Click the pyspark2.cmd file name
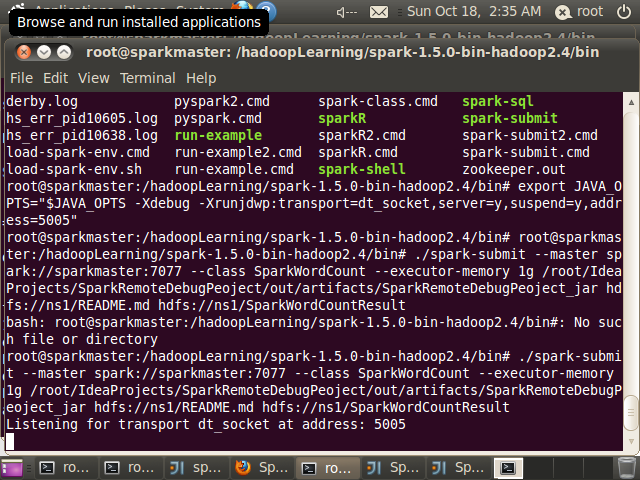The width and height of the screenshot is (640, 480). [x=222, y=101]
